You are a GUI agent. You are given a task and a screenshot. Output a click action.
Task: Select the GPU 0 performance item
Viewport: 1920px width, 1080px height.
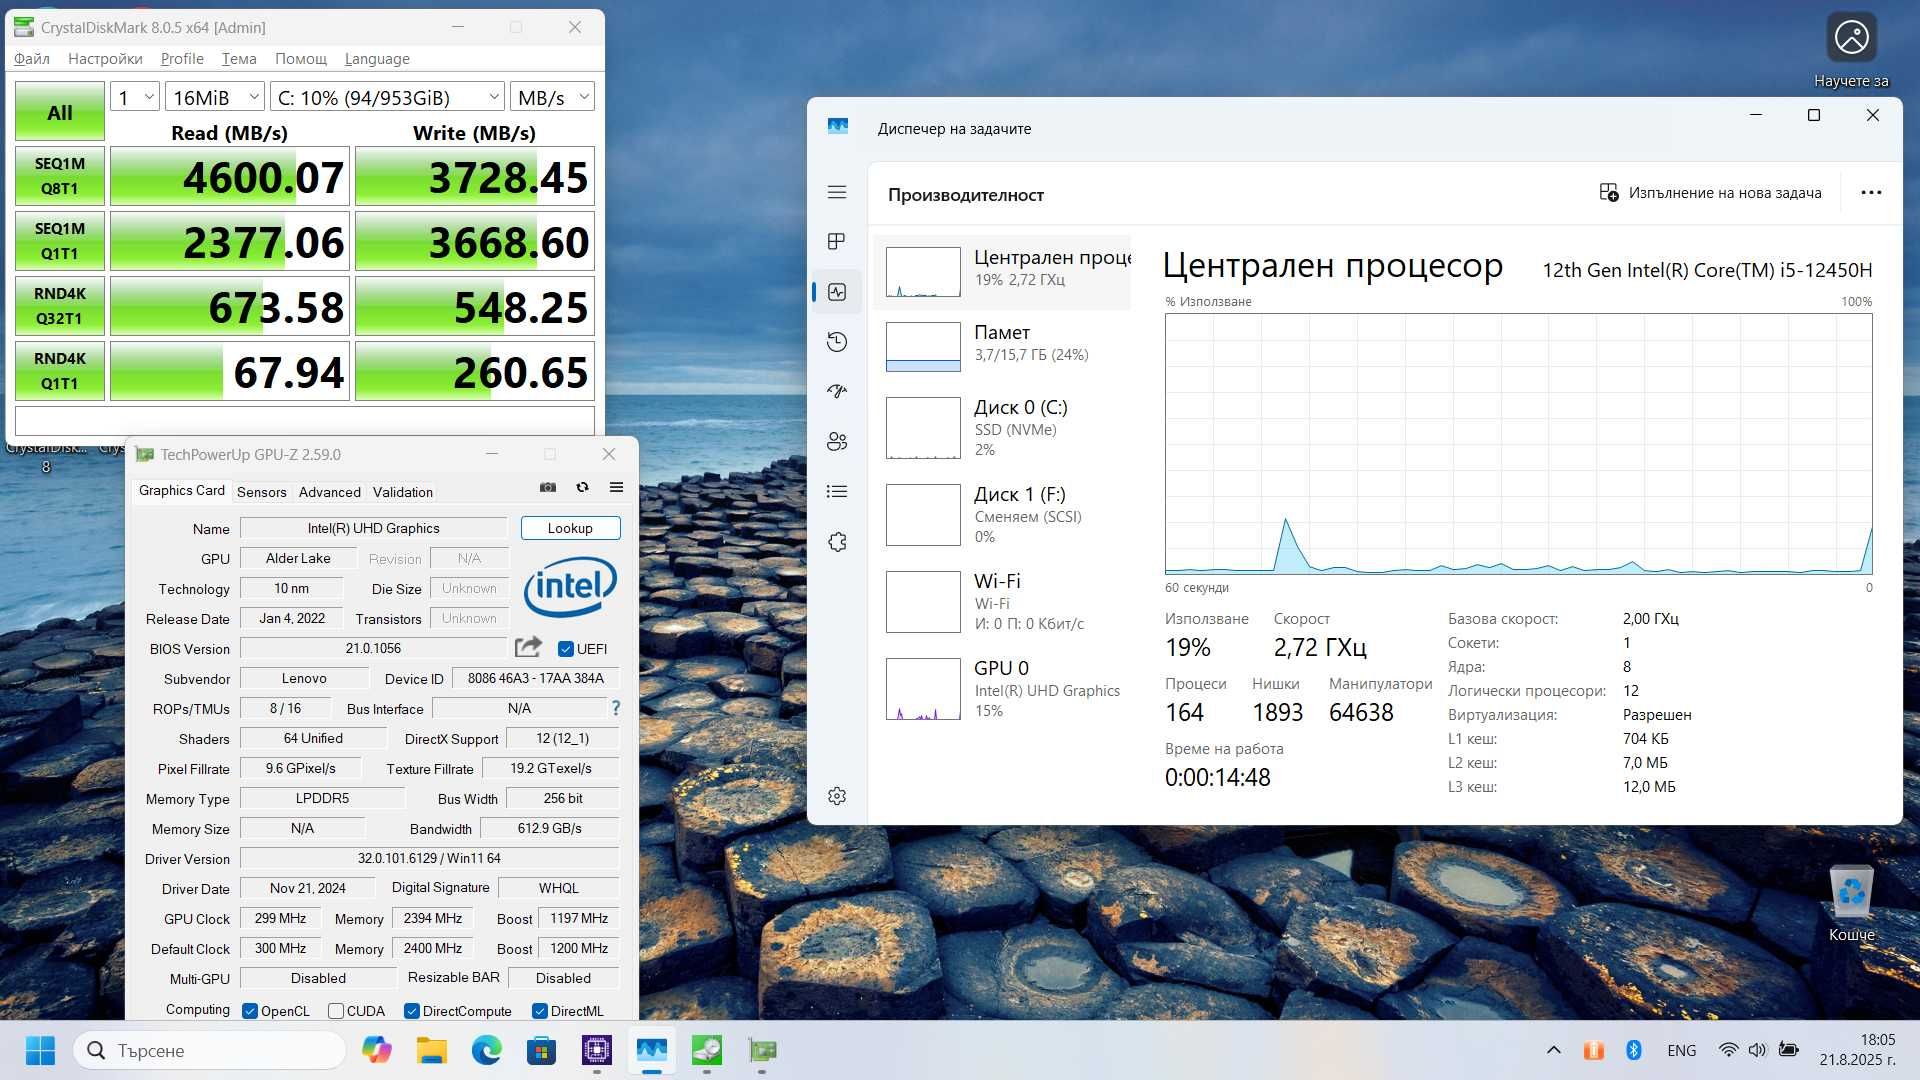point(1003,689)
